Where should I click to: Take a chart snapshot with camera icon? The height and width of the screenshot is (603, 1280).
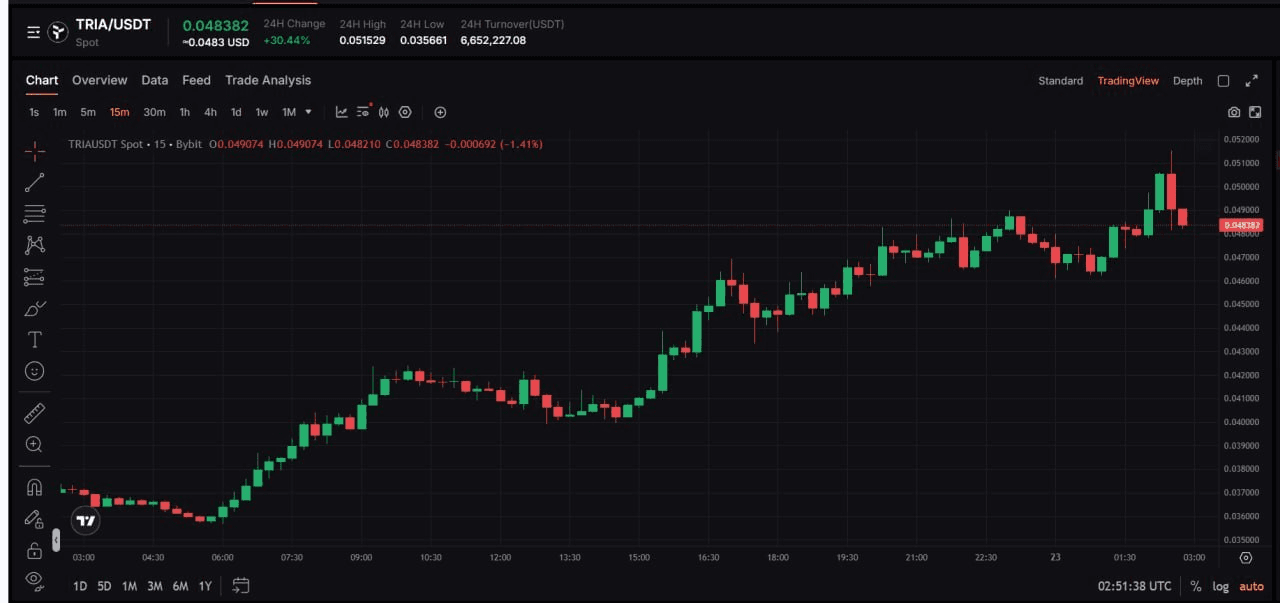click(x=1234, y=112)
